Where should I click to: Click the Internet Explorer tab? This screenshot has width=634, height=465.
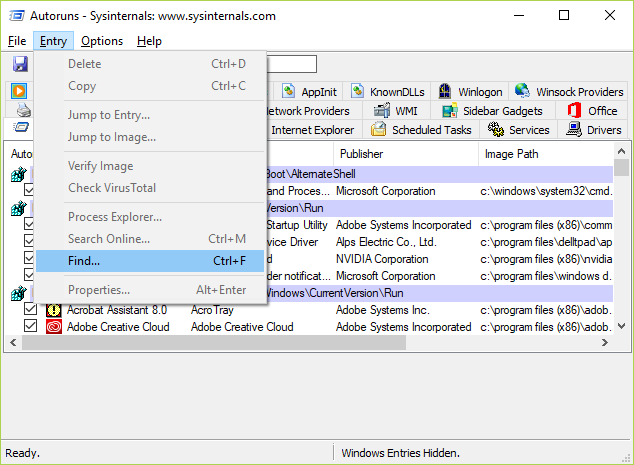[313, 130]
